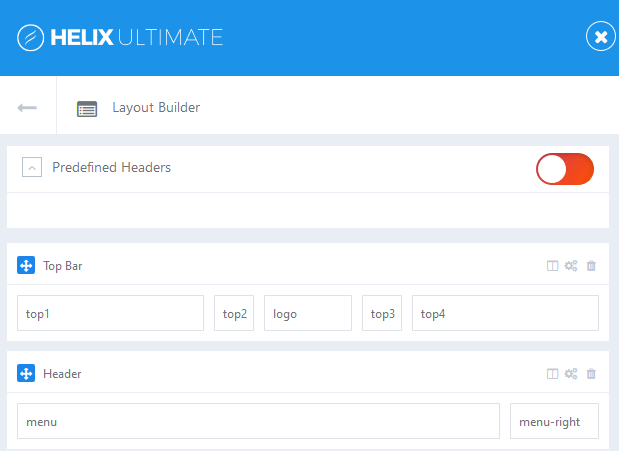
Task: Select the top4 column block
Action: click(505, 313)
